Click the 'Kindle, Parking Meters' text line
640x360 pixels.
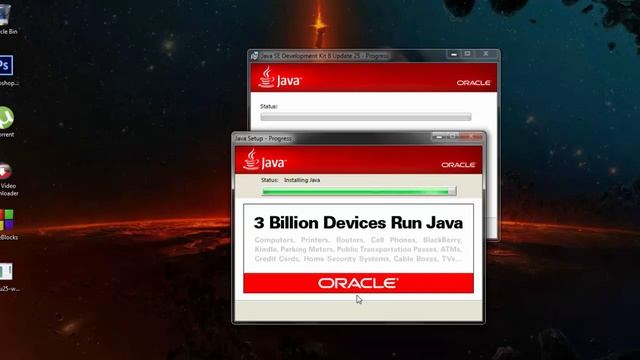(358, 249)
